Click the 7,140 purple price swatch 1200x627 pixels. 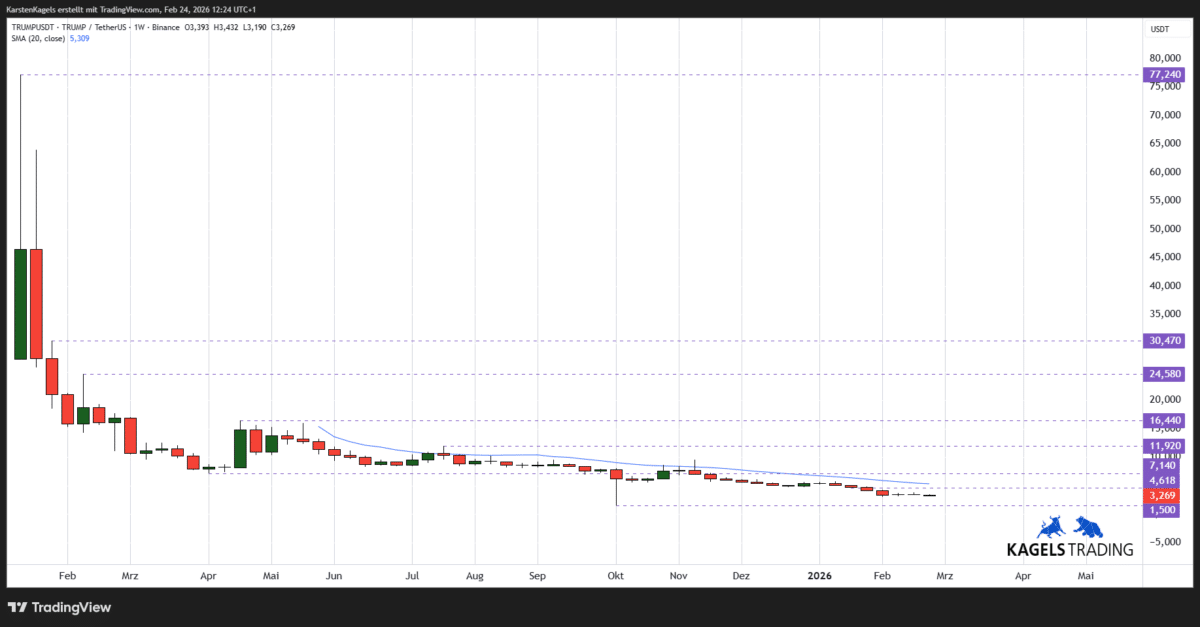point(1161,466)
